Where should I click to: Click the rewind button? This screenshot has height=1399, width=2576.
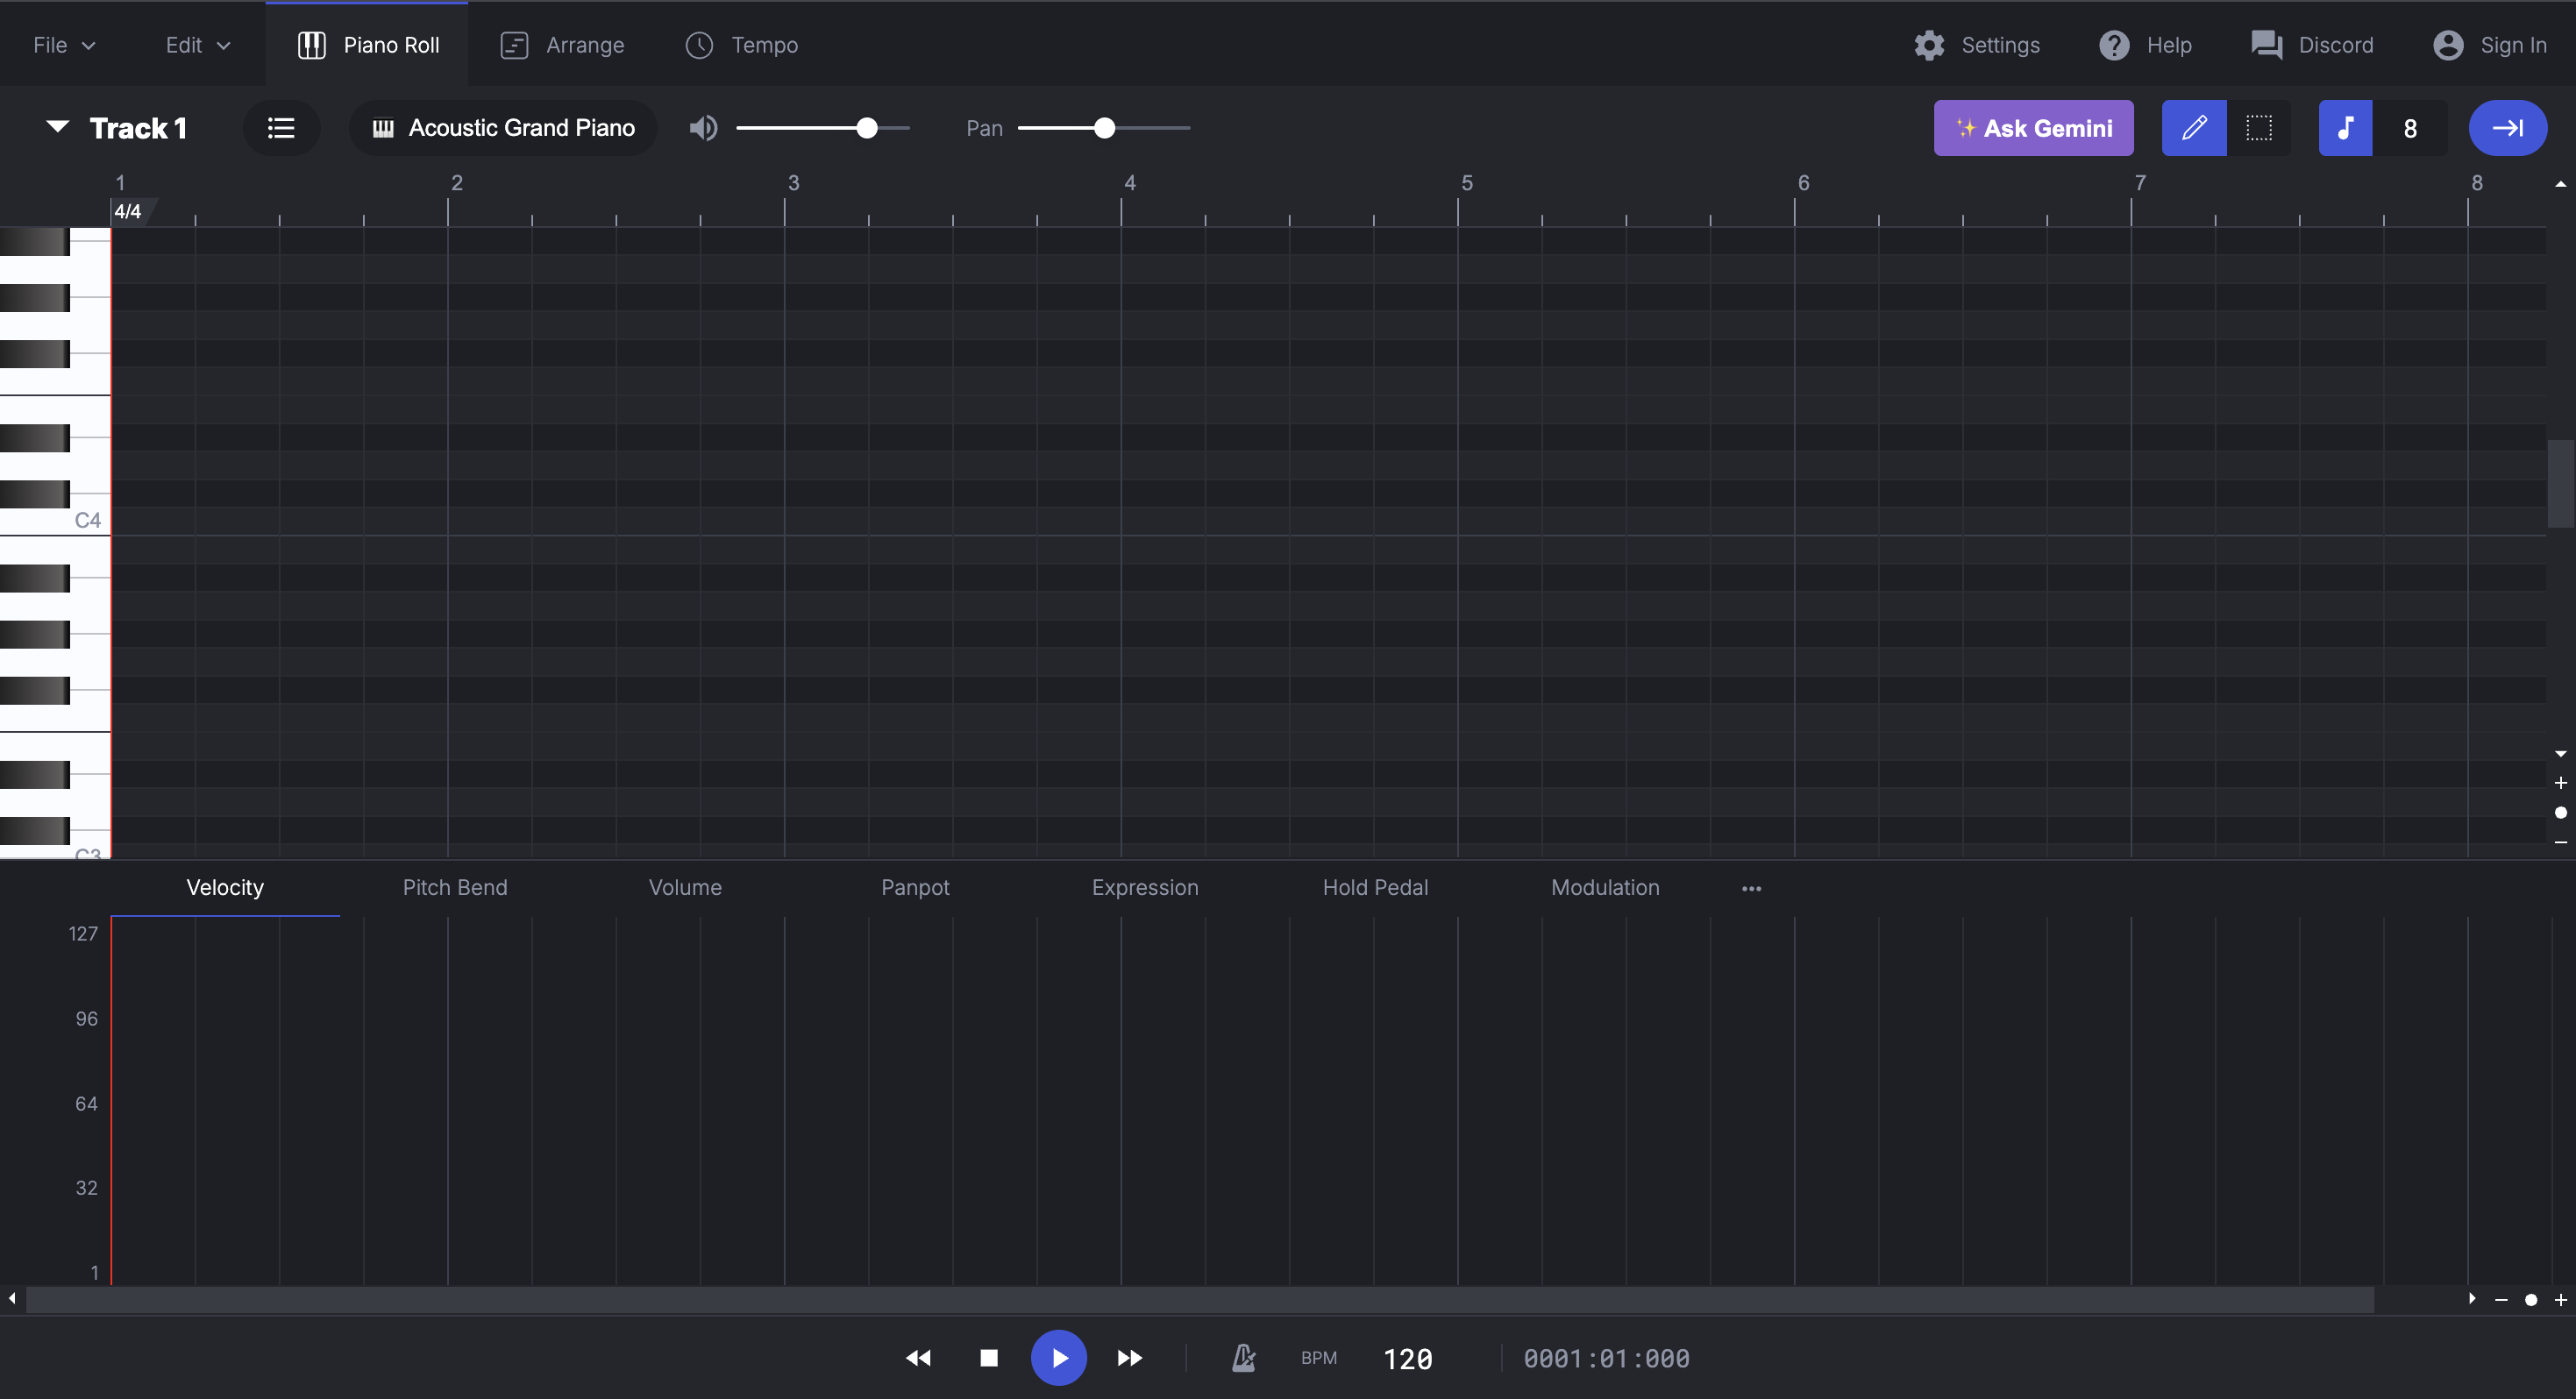918,1357
